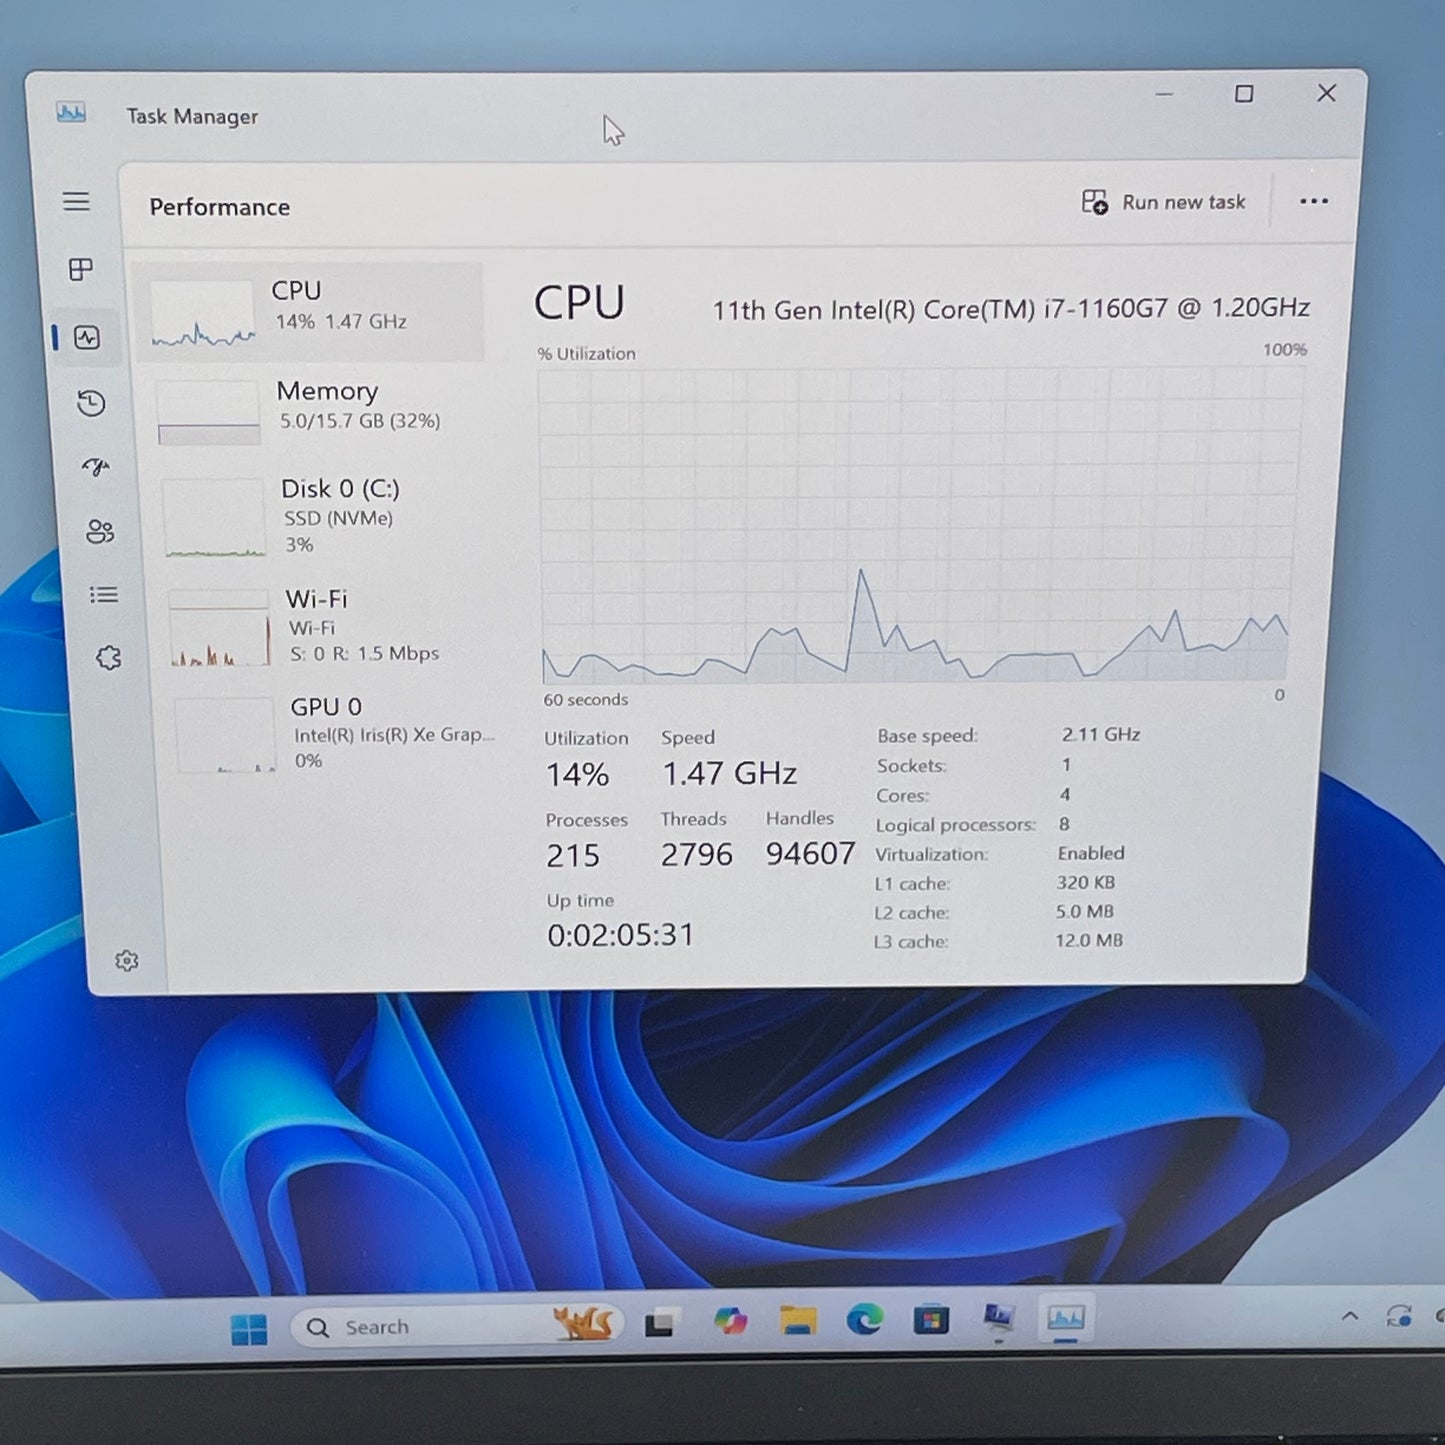Select the Wi-Fi performance panel
Screen dimensions: 1445x1445
[x=310, y=625]
